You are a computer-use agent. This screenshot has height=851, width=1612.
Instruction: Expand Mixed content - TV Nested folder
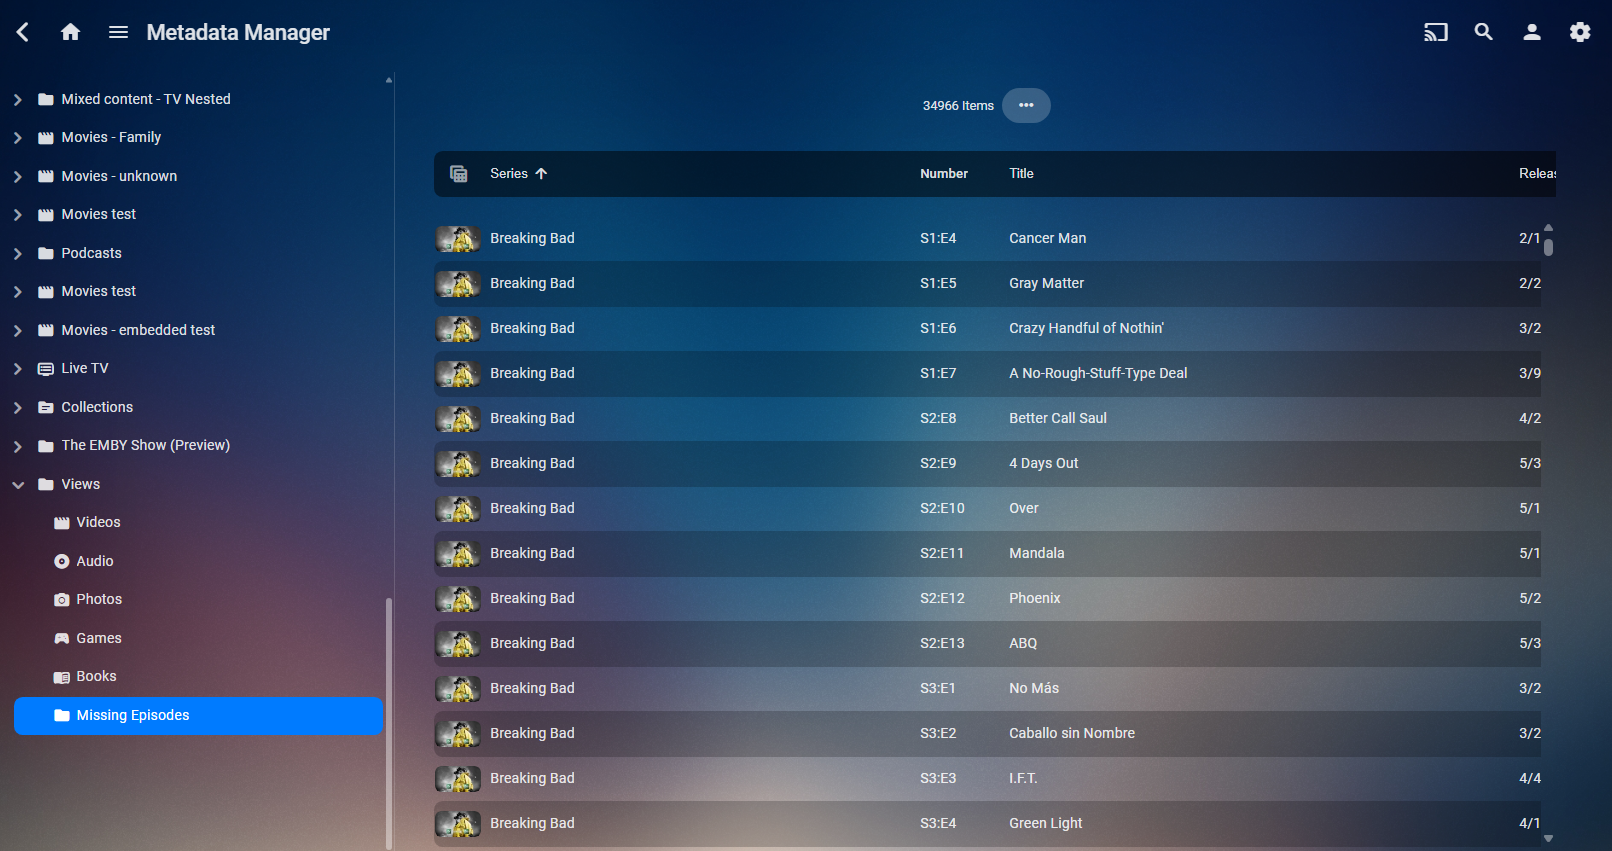point(18,99)
